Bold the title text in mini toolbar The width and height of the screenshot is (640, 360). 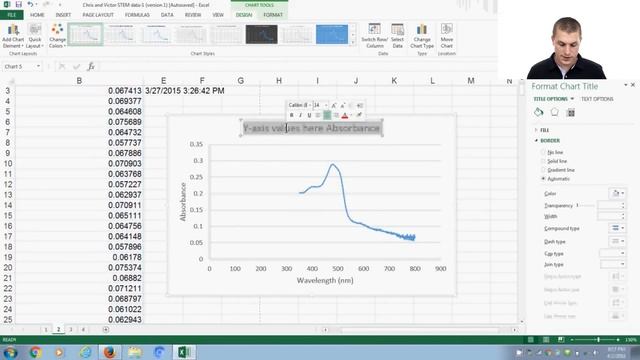tap(291, 116)
